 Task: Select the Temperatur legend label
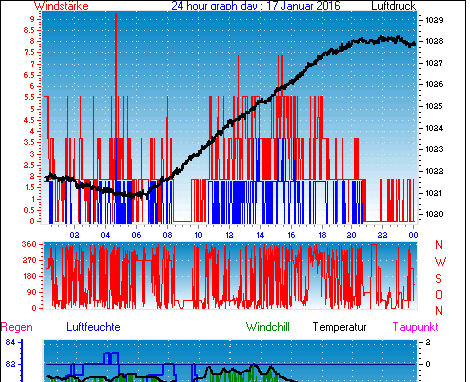click(340, 327)
